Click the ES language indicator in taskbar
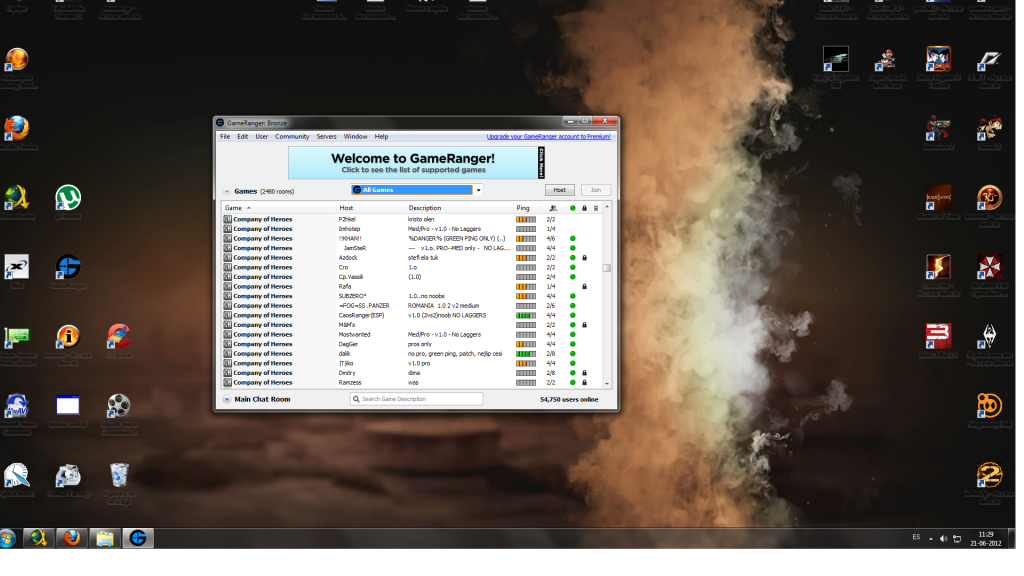This screenshot has width=1024, height=576. (916, 537)
